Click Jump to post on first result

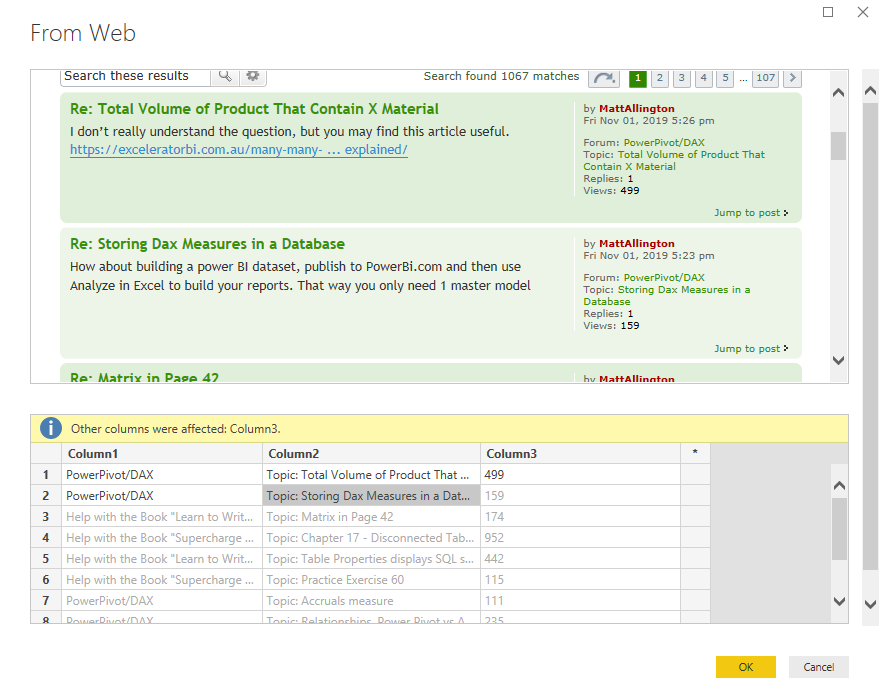751,213
